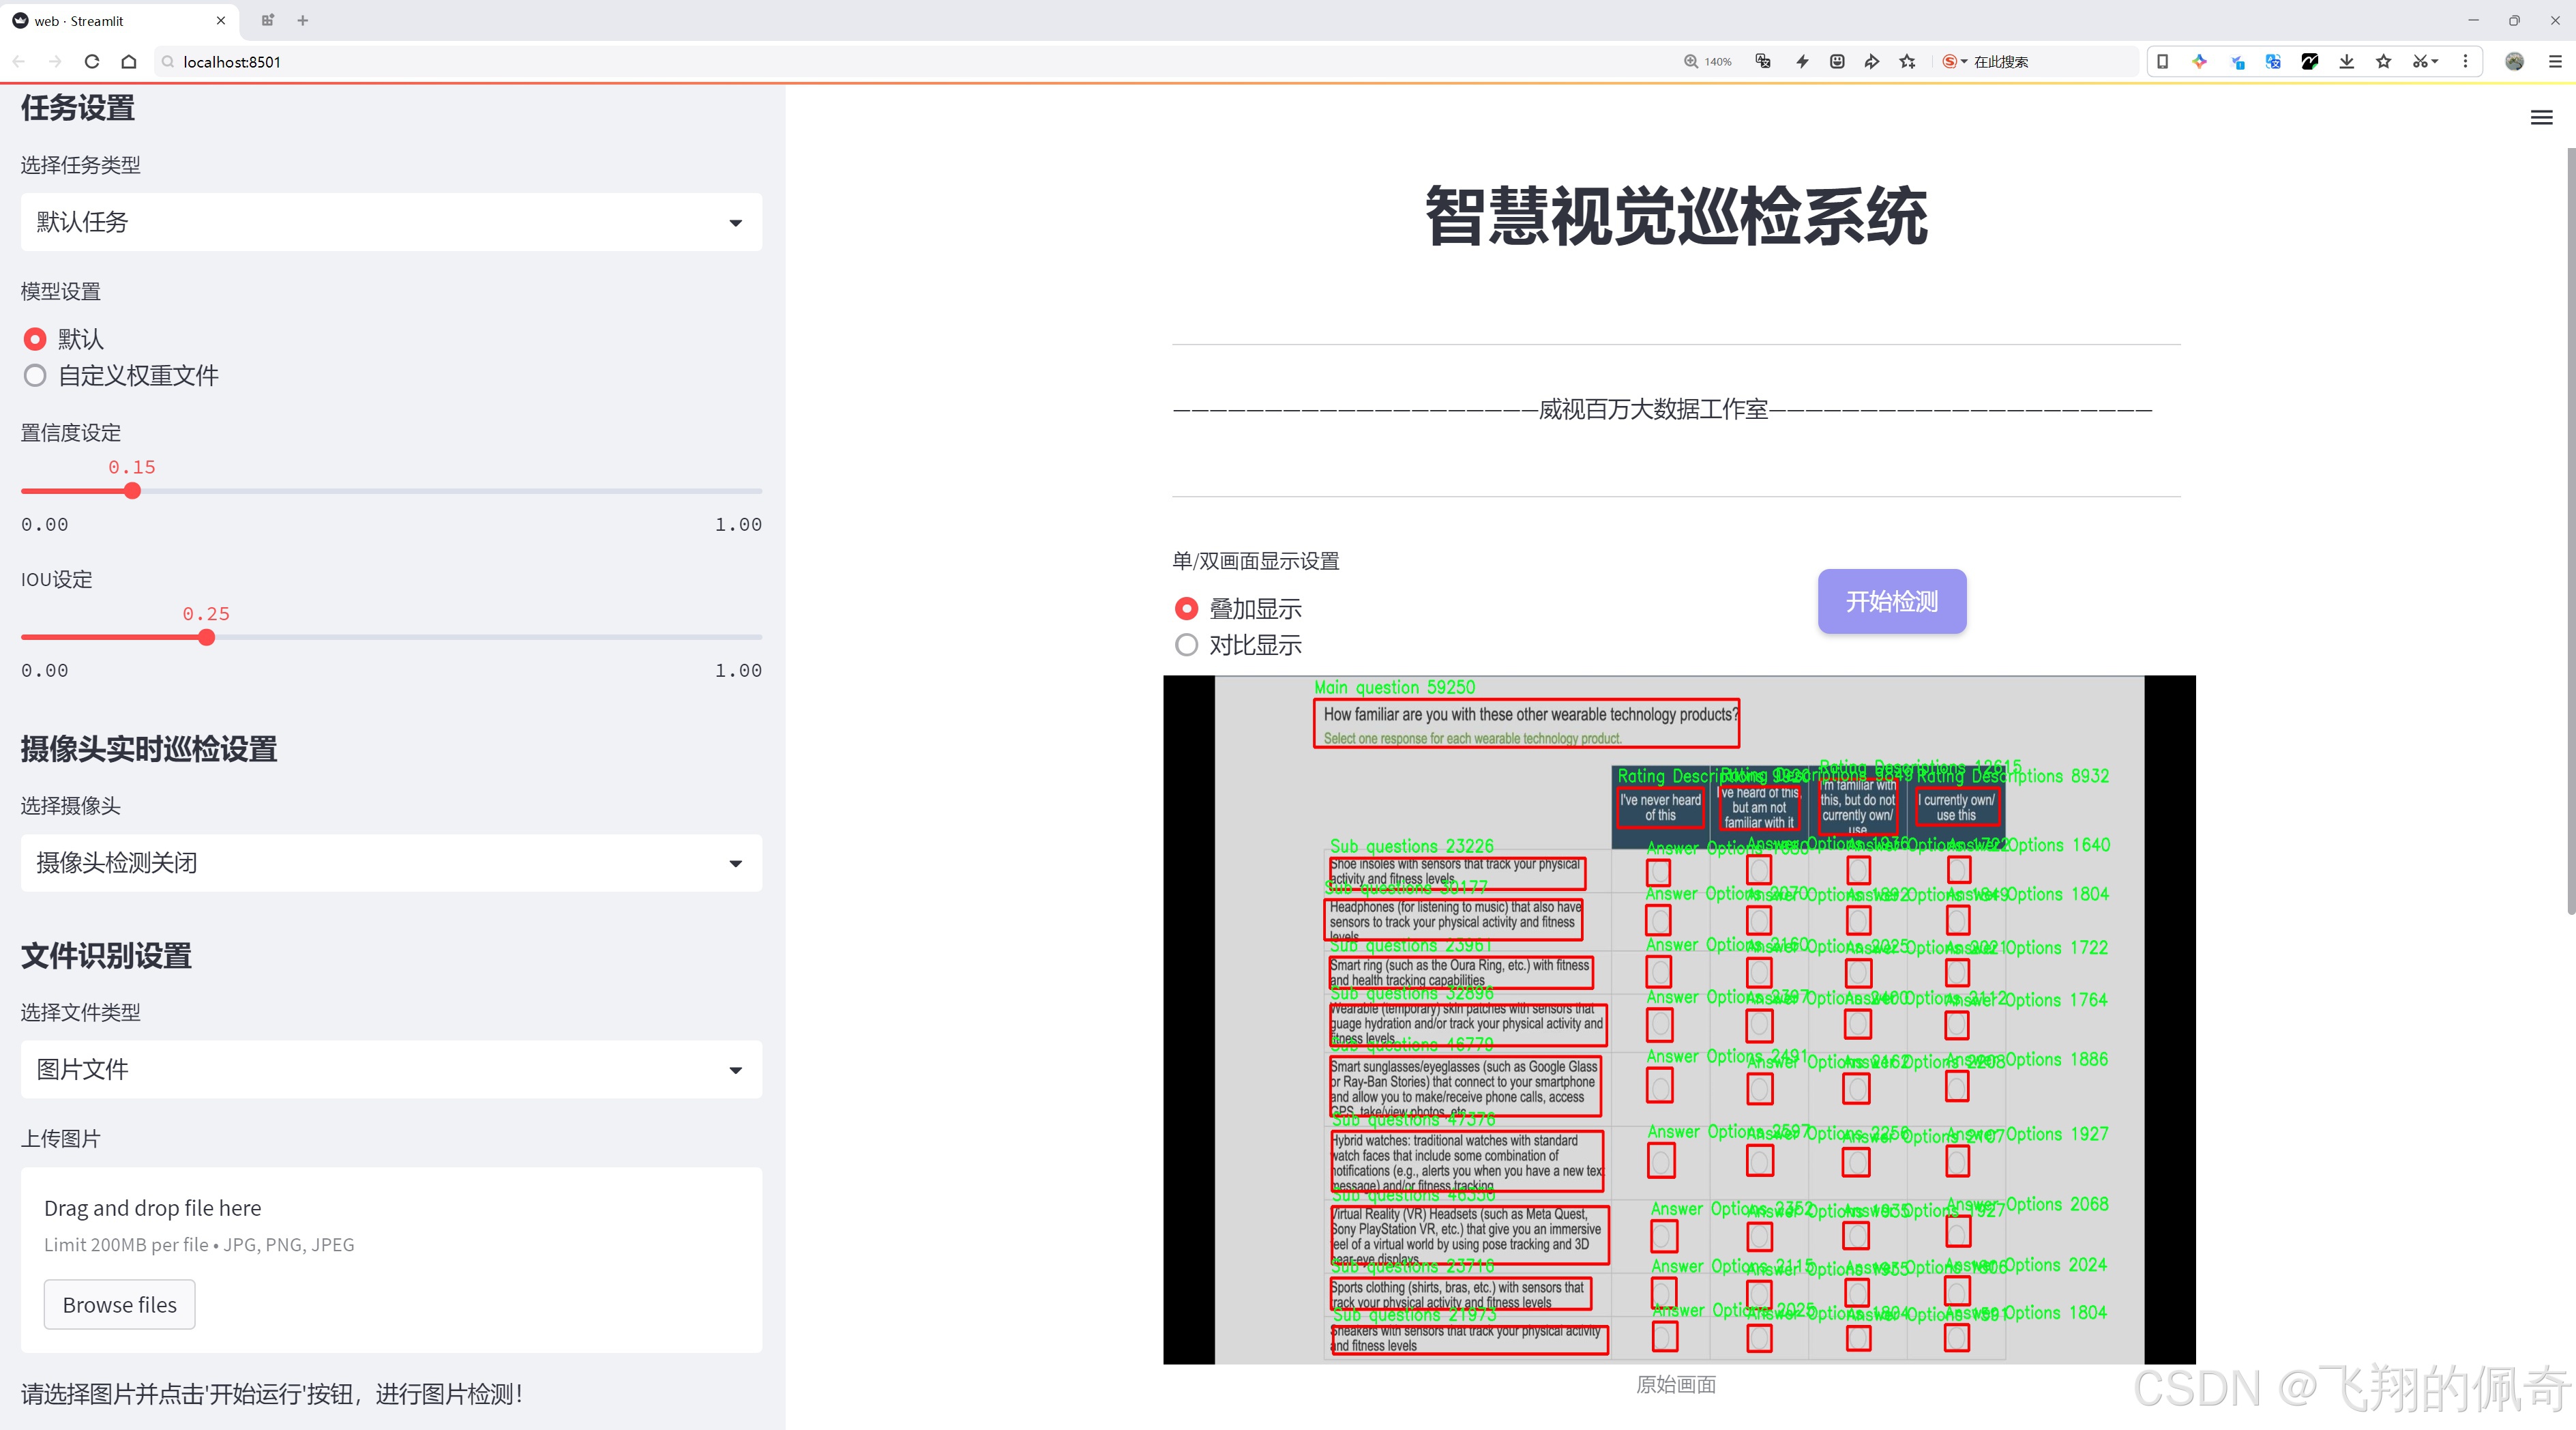
Task: Select the 对比显示 comparison display radio
Action: coord(1186,645)
